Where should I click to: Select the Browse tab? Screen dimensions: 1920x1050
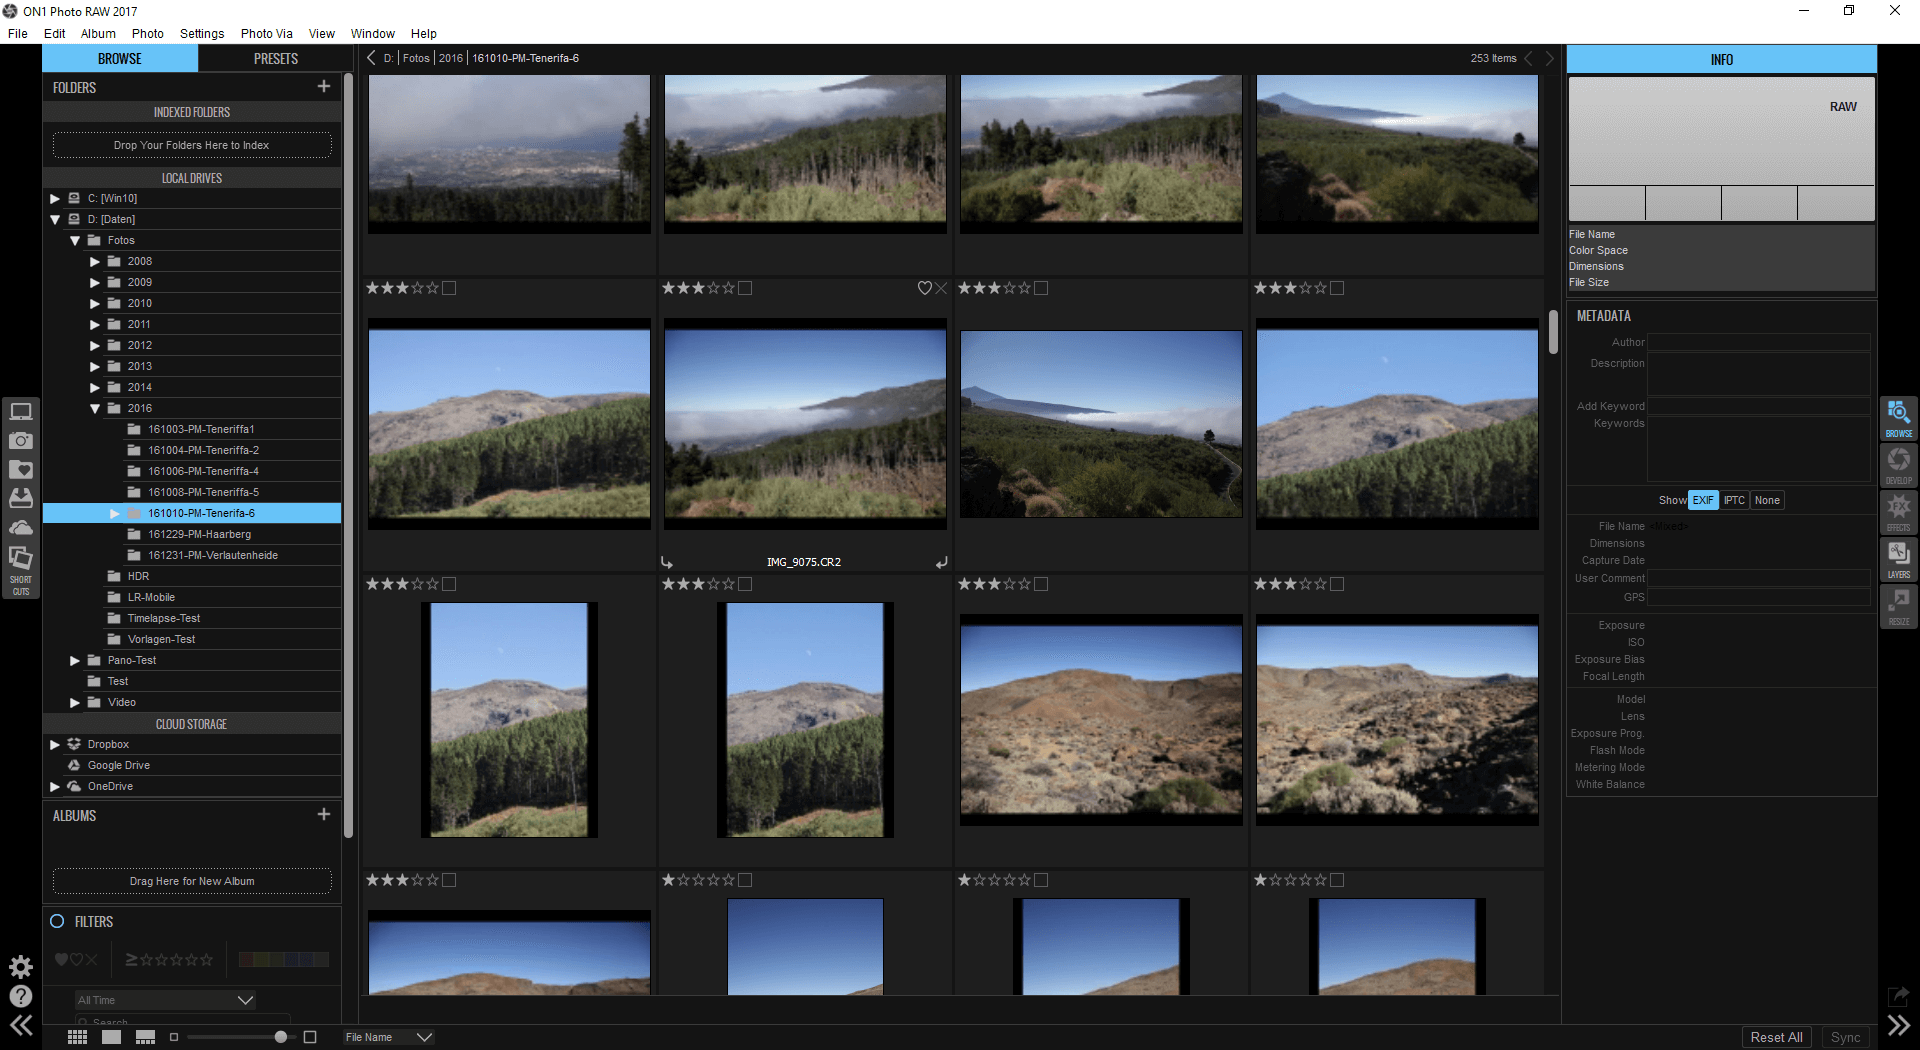point(120,59)
